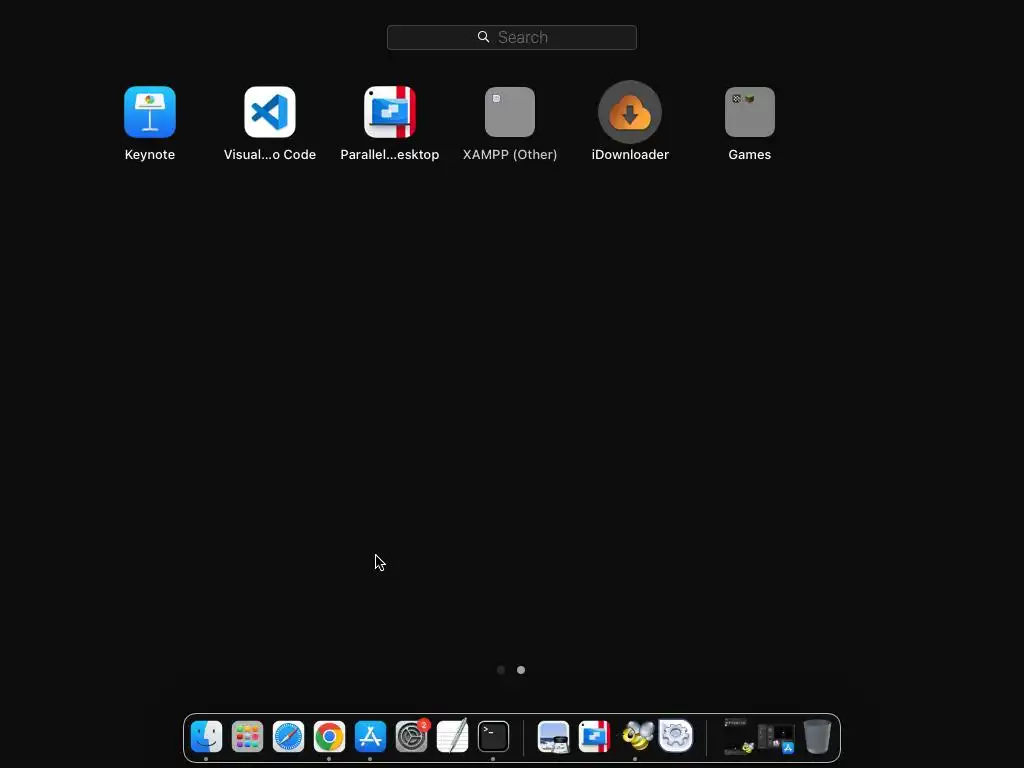Screen dimensions: 1024x768
Task: Open Finder from the Dock
Action: click(206, 737)
